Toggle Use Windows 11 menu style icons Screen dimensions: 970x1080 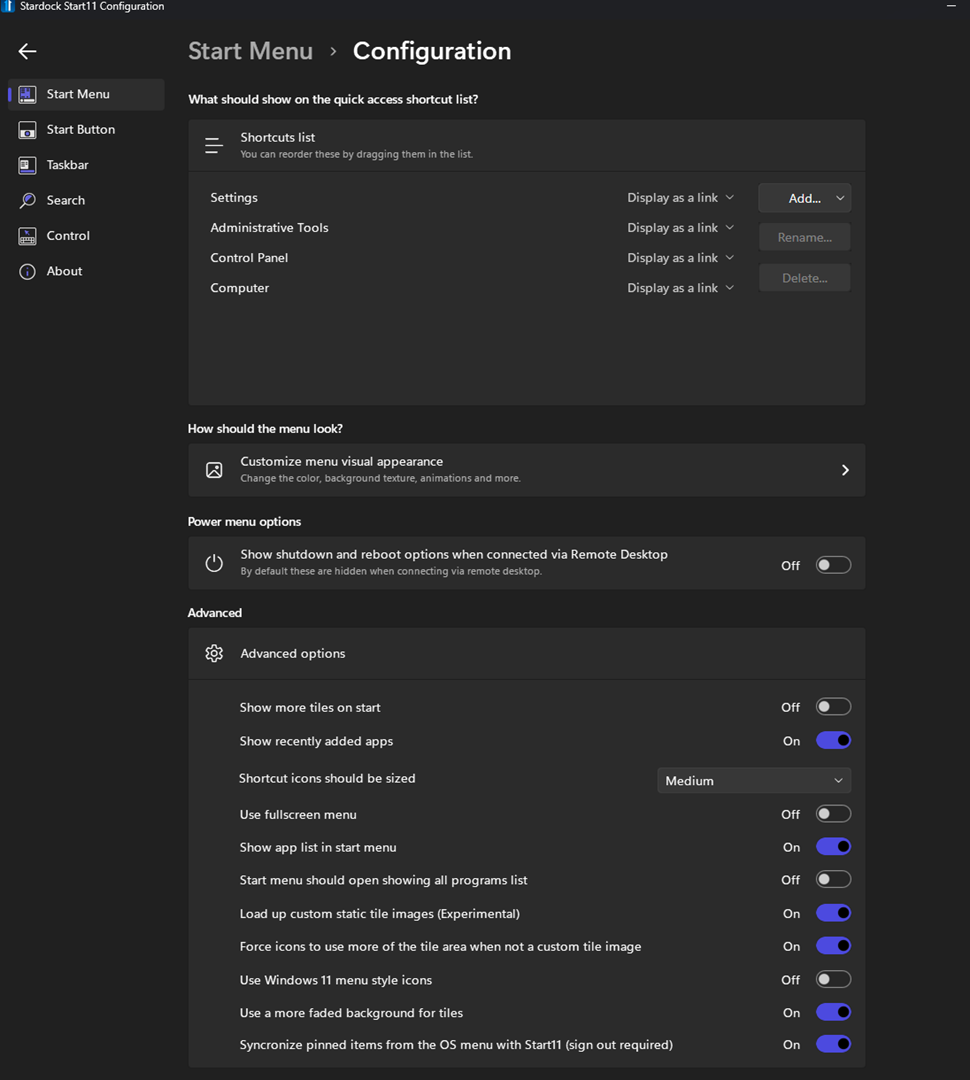point(833,980)
